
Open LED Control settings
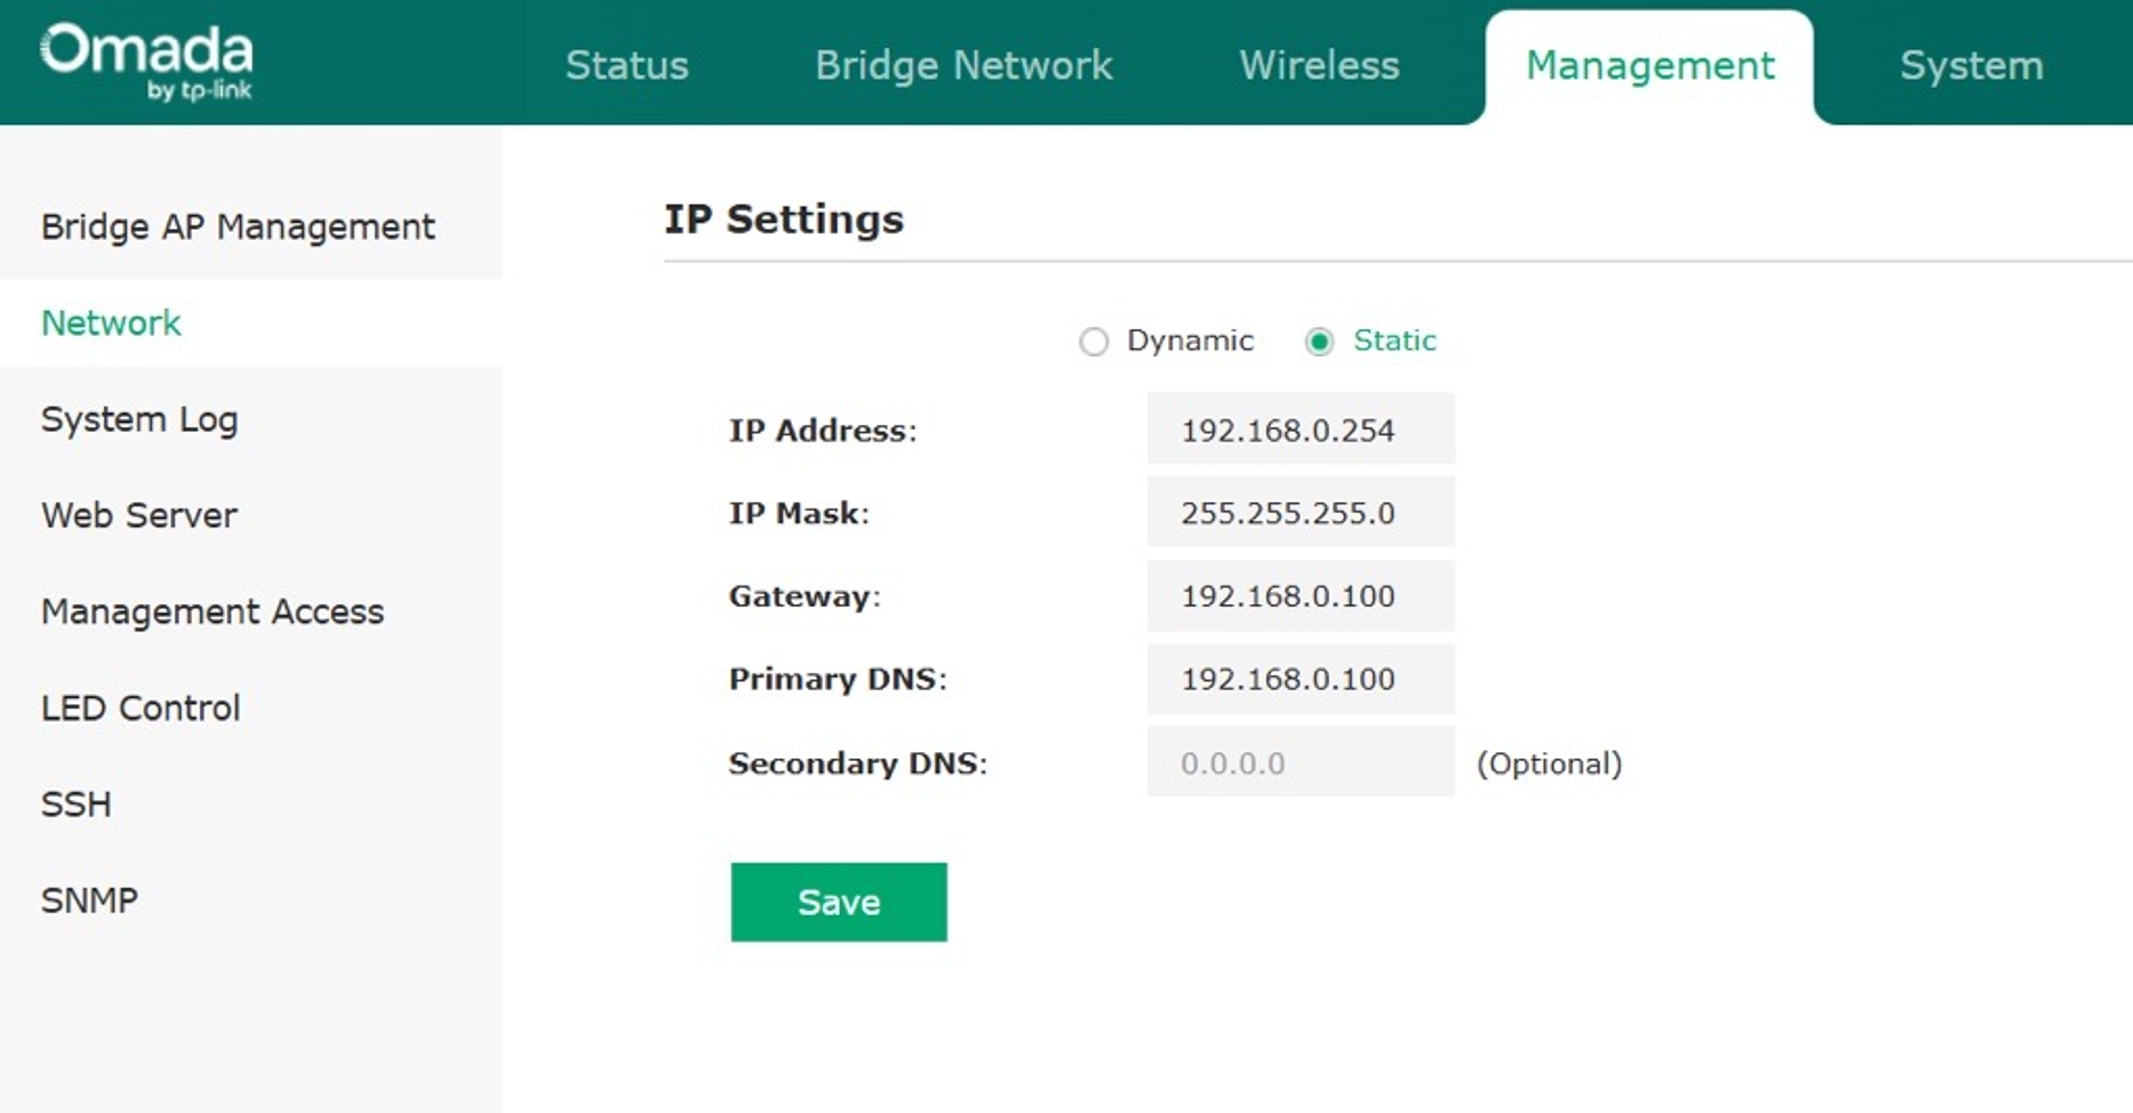pos(140,708)
